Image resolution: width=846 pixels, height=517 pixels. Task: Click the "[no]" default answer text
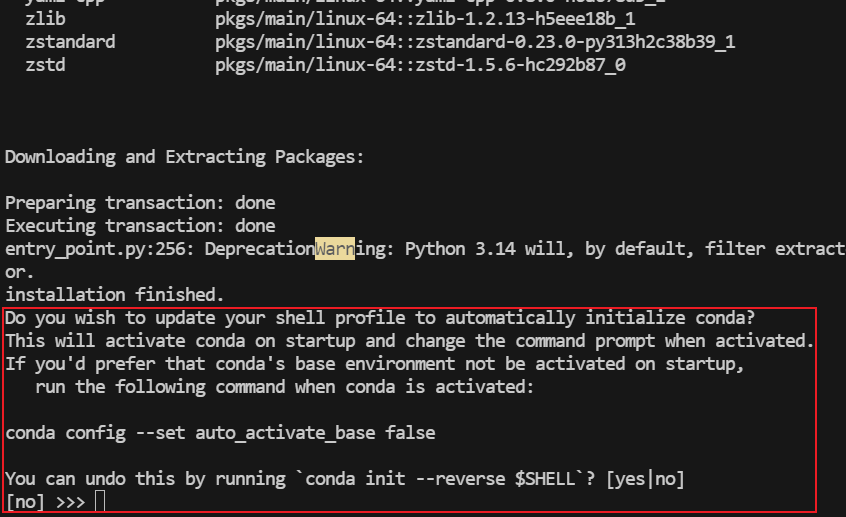25,502
